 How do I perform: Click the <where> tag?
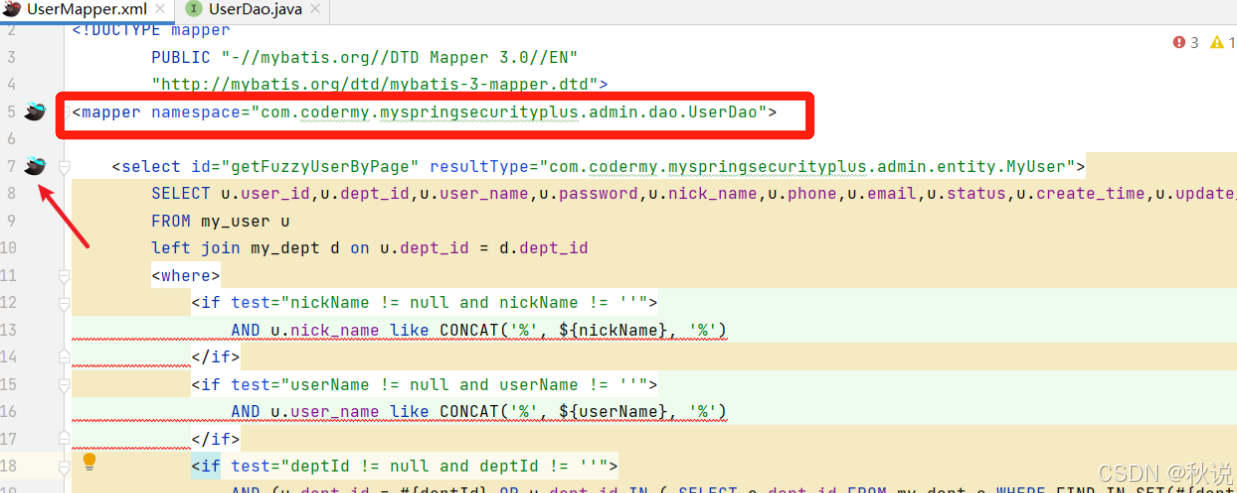185,275
